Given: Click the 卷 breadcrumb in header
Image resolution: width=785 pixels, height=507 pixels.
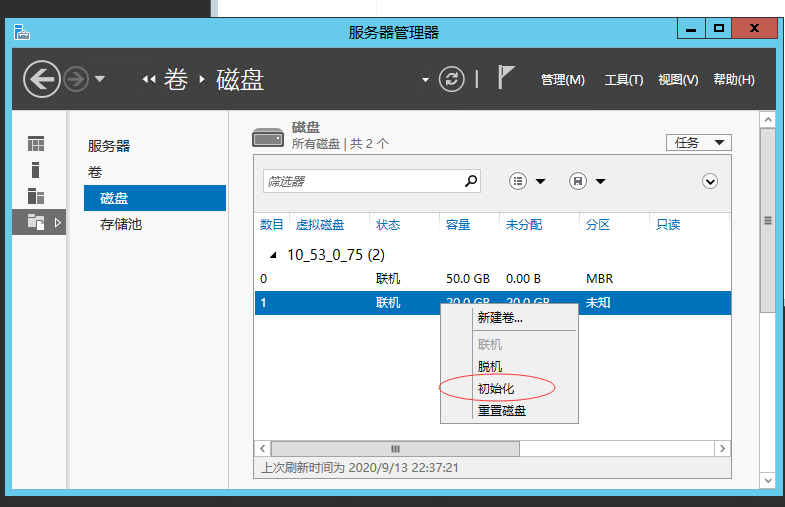Looking at the screenshot, I should (x=176, y=79).
